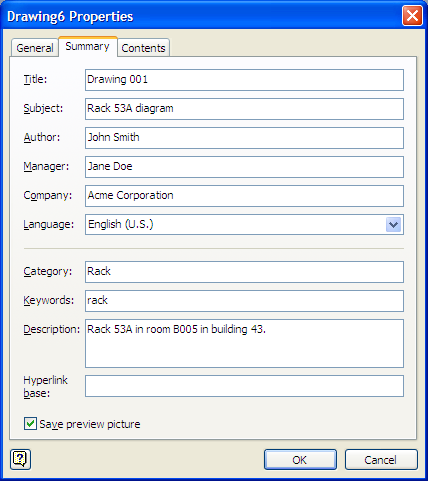Click the Company input box
This screenshot has height=481, width=428.
click(244, 196)
